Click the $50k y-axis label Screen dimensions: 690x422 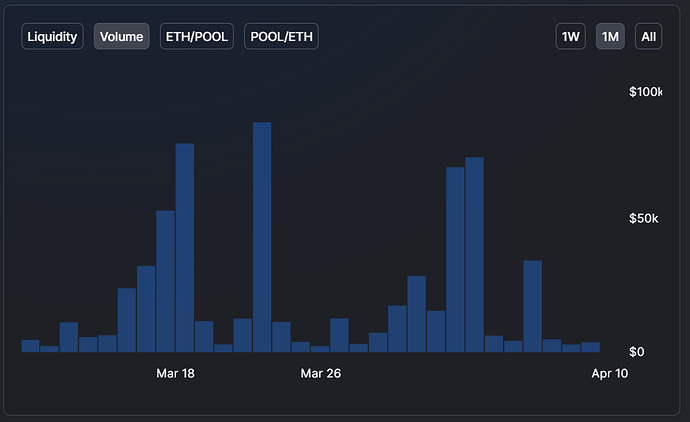point(643,219)
